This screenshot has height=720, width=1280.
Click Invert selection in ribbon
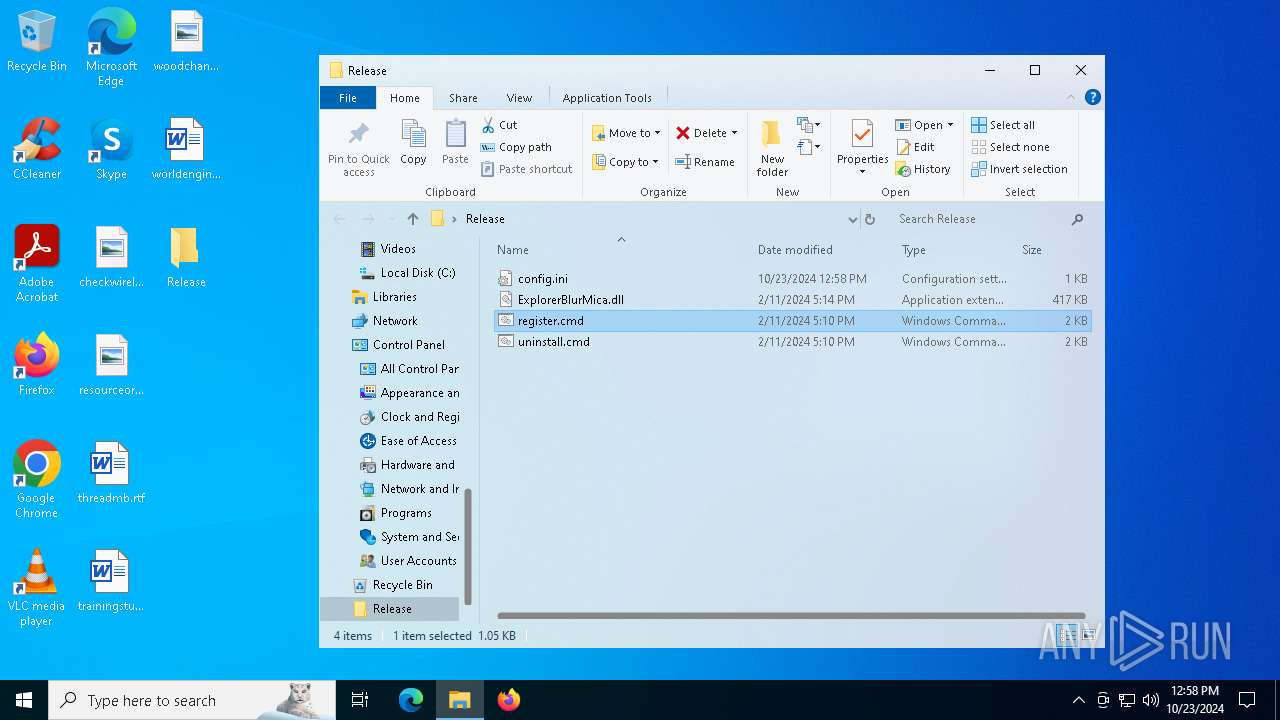point(1019,169)
